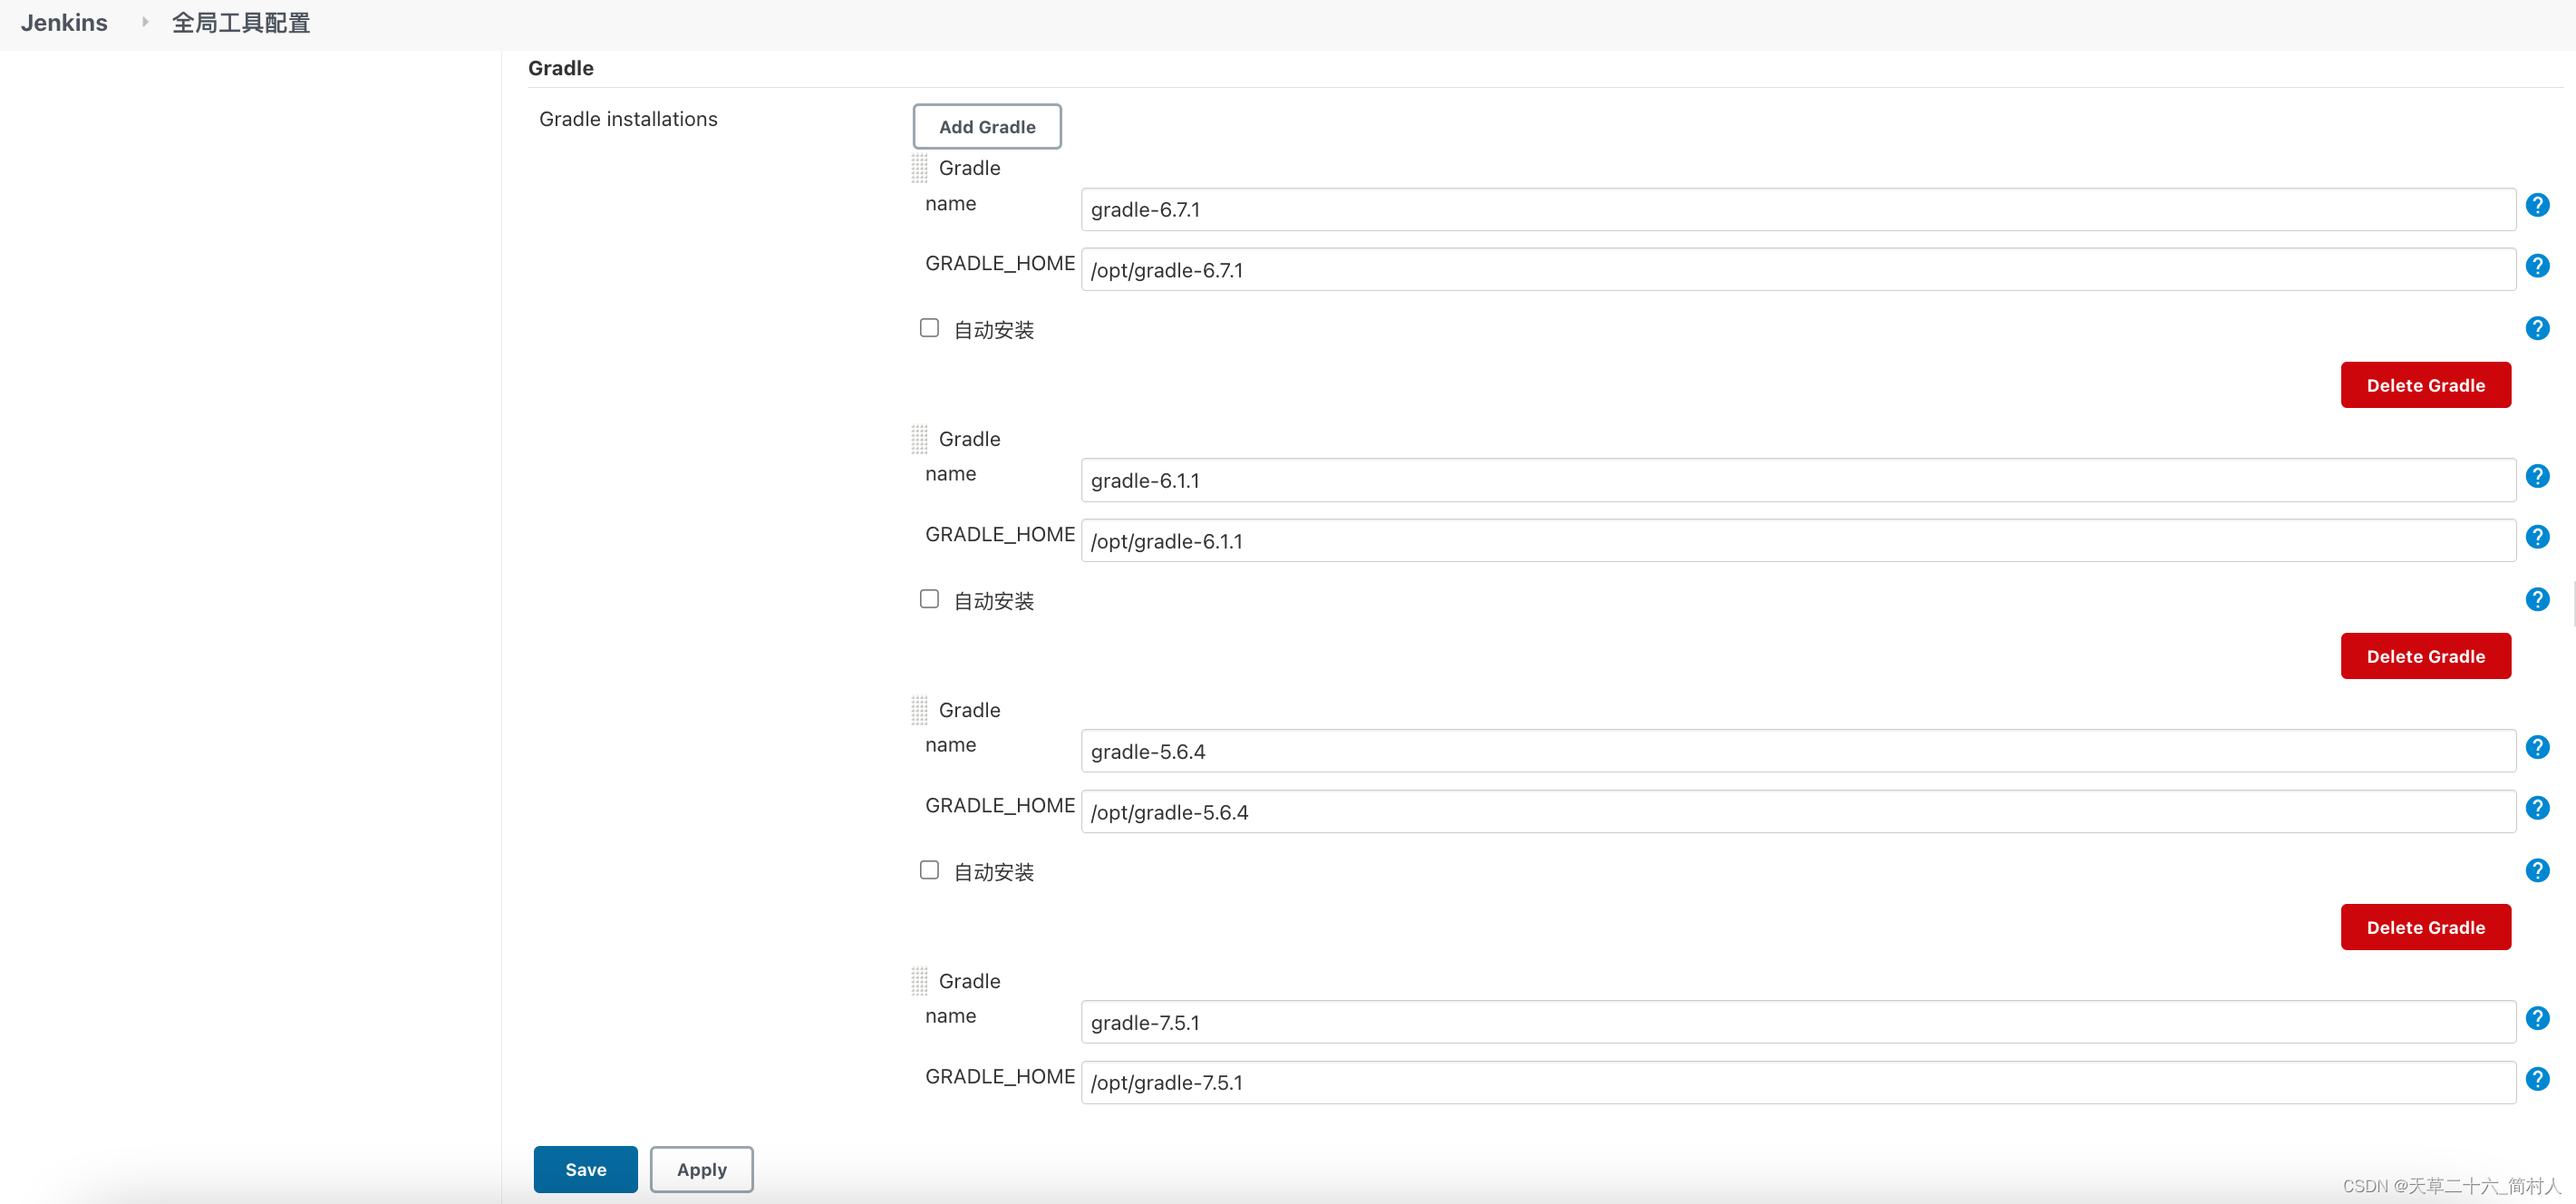Grab drag handle of gradle-7.5.1 block

click(919, 981)
